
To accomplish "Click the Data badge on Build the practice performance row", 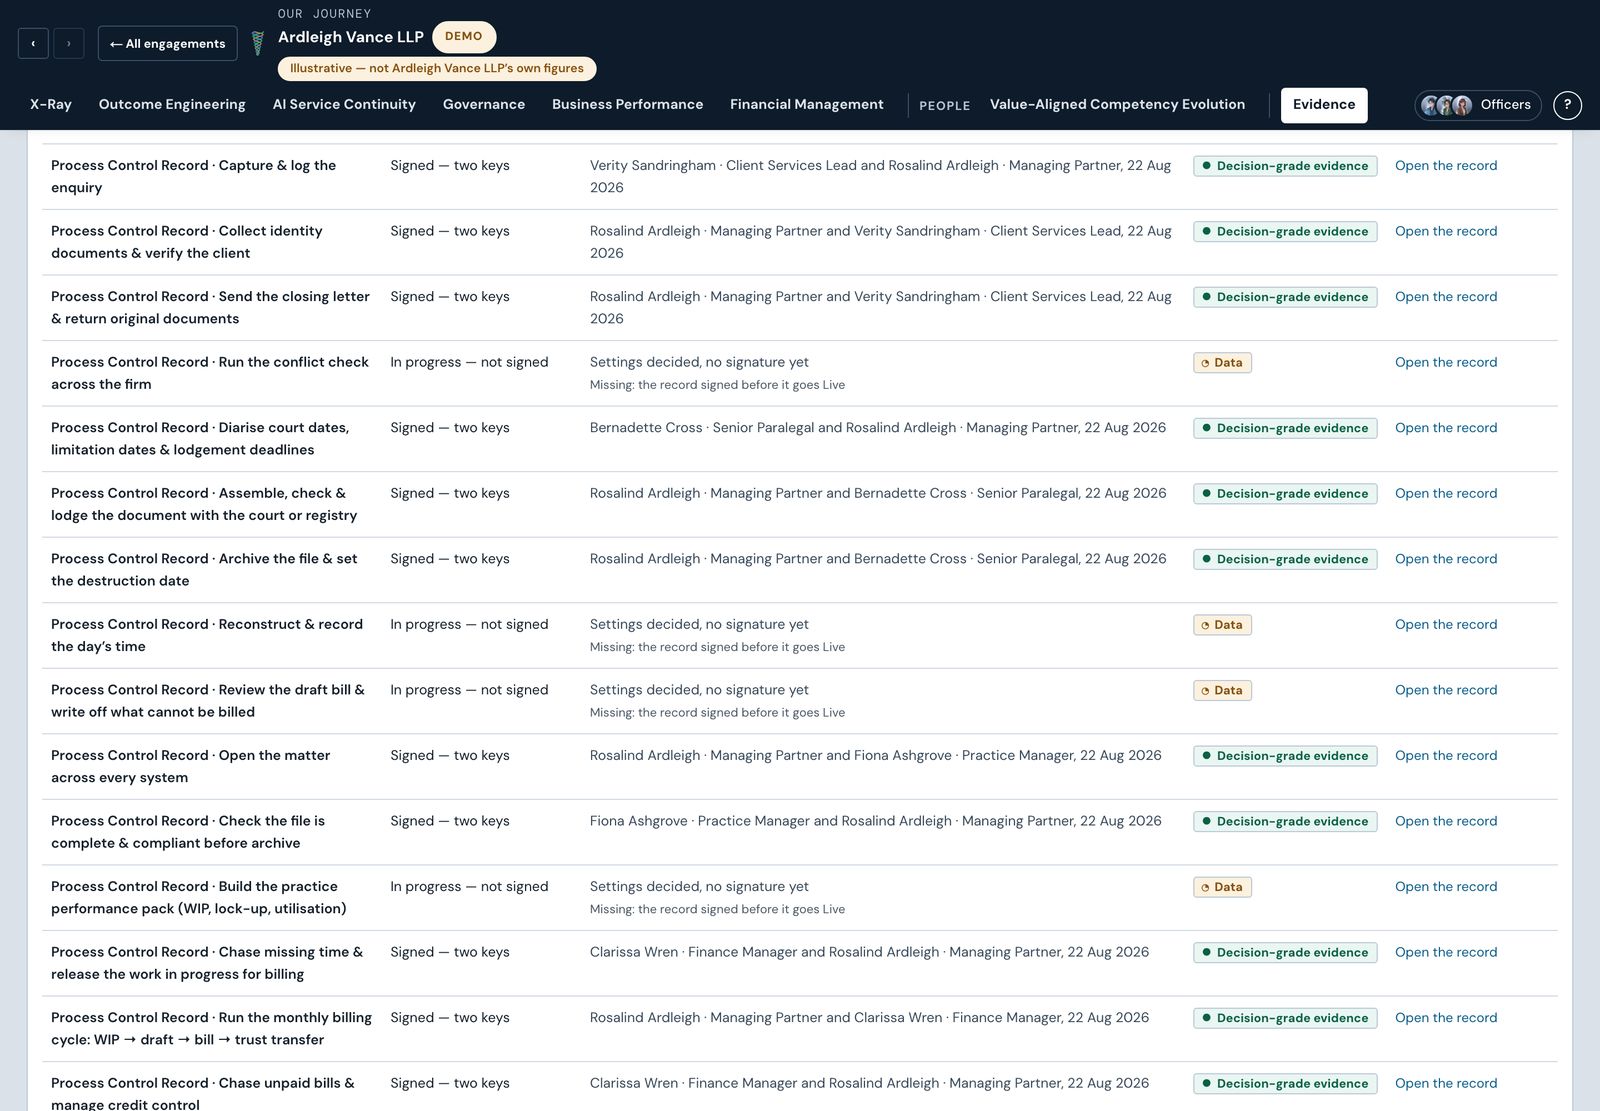I will [x=1222, y=887].
